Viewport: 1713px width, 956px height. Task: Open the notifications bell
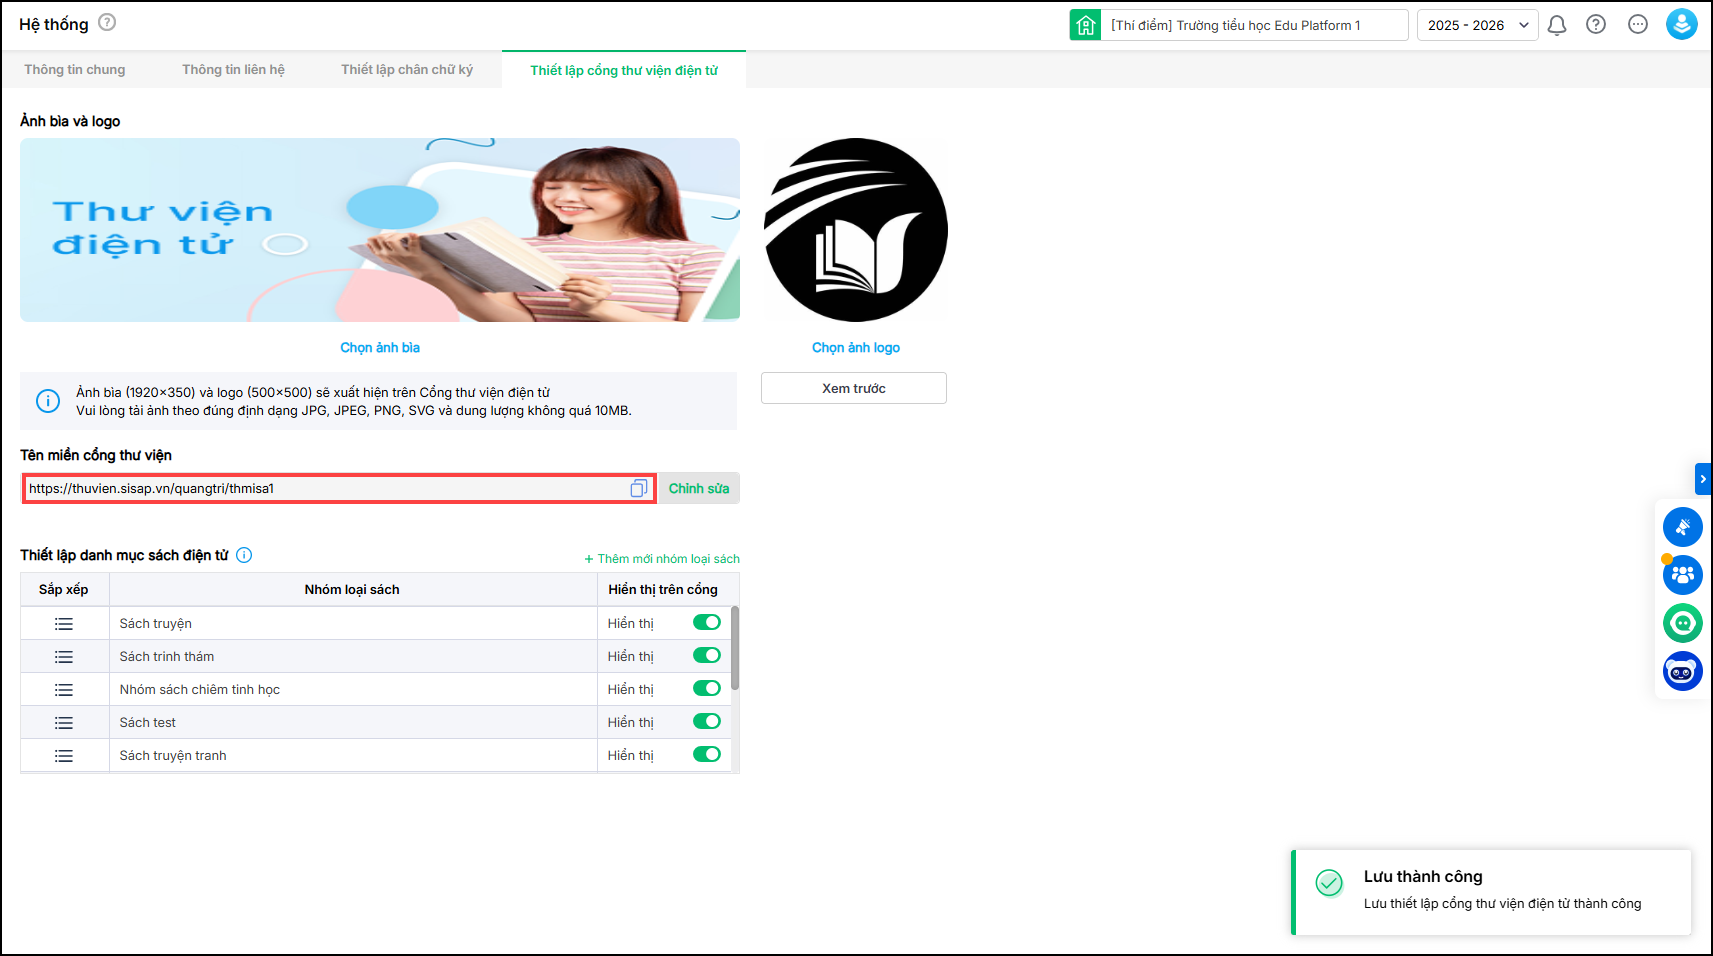click(x=1556, y=25)
